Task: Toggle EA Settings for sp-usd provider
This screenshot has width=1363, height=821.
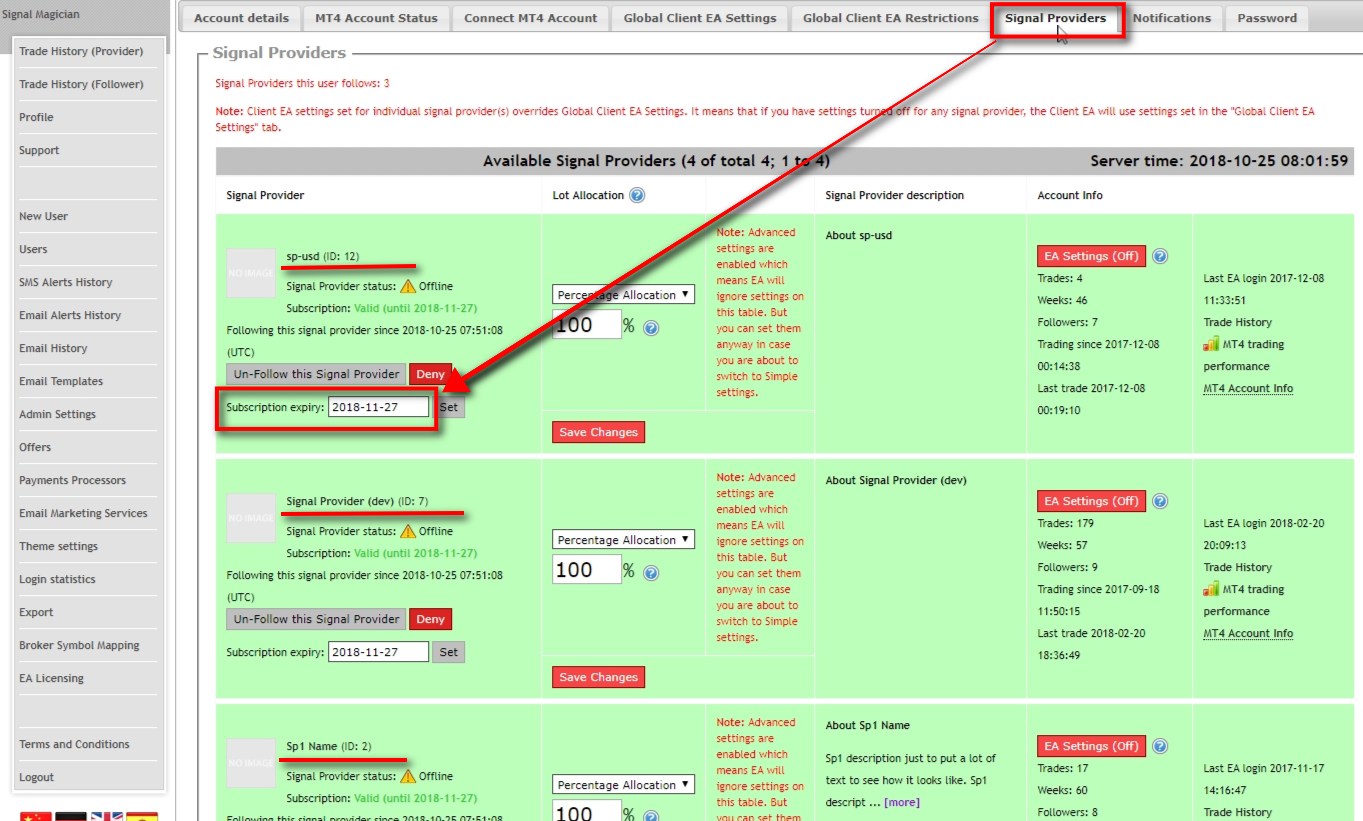Action: tap(1090, 255)
